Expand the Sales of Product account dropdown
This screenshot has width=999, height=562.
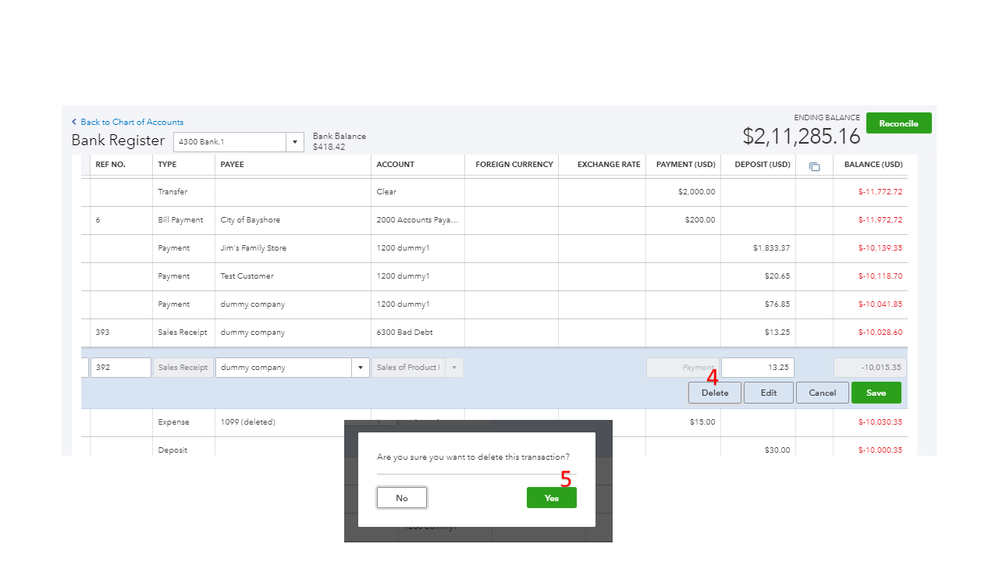pos(455,368)
